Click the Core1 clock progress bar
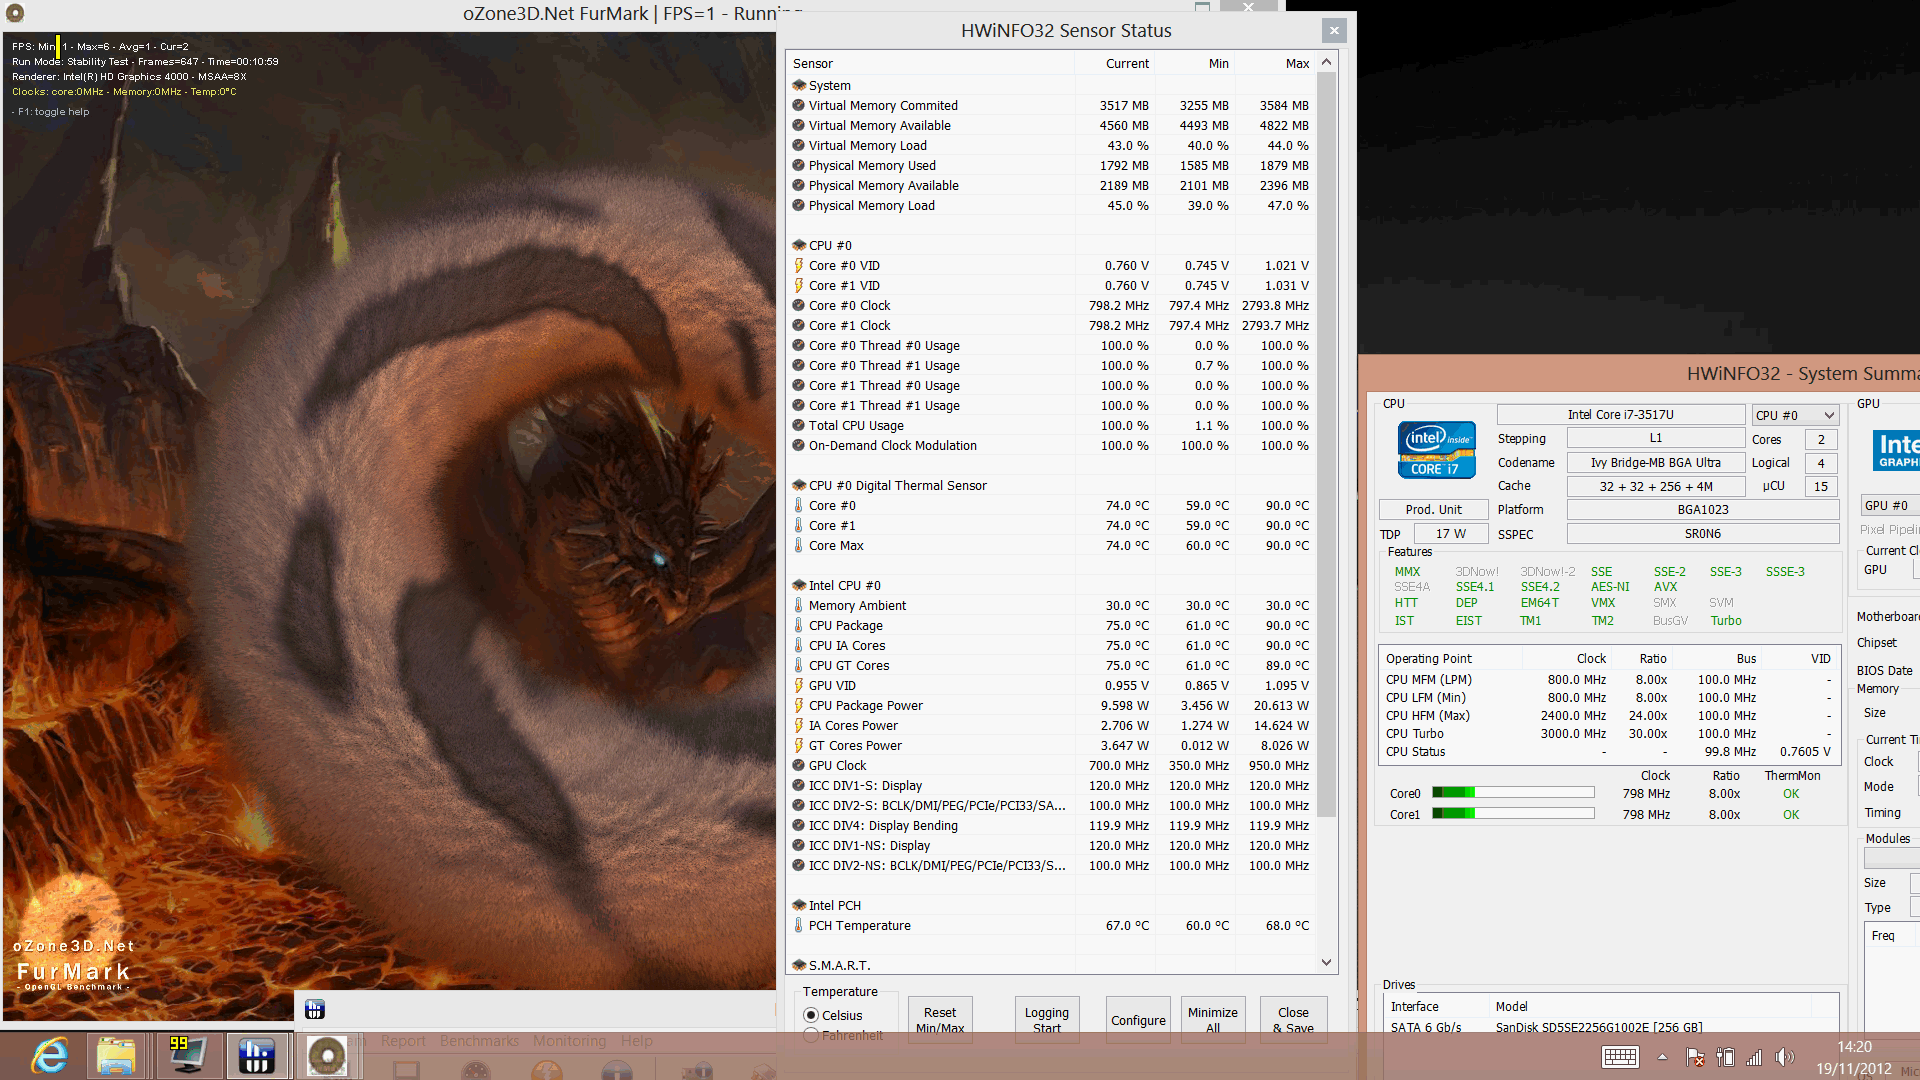Viewport: 1920px width, 1080px height. click(1513, 814)
